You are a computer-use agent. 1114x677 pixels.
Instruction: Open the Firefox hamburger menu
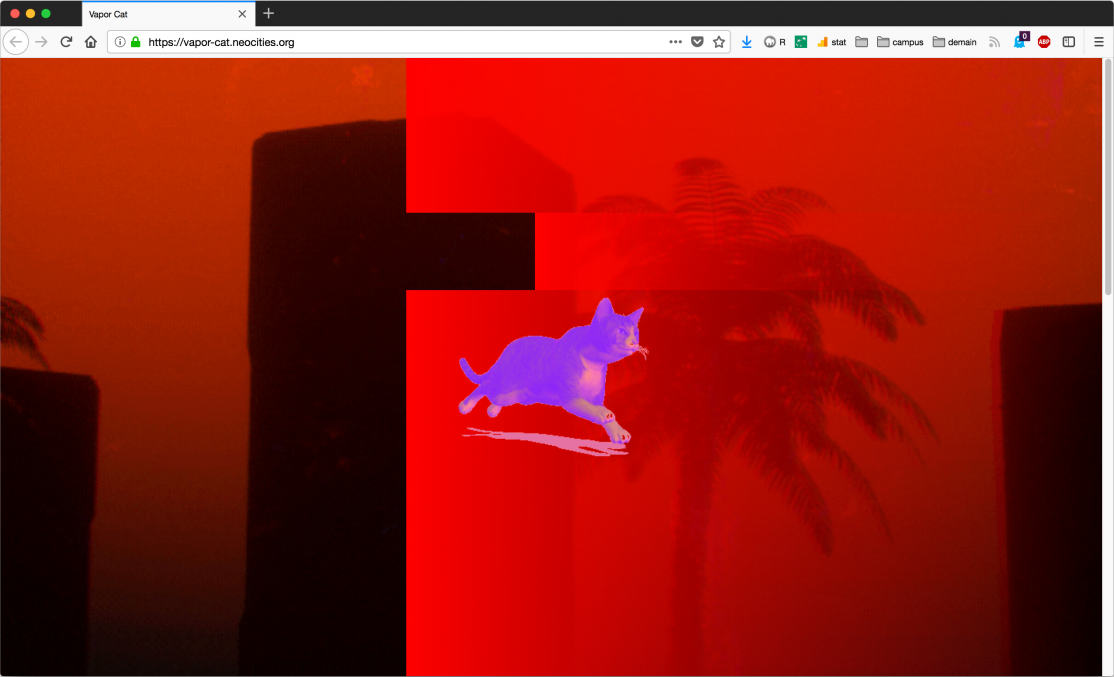pyautogui.click(x=1098, y=42)
